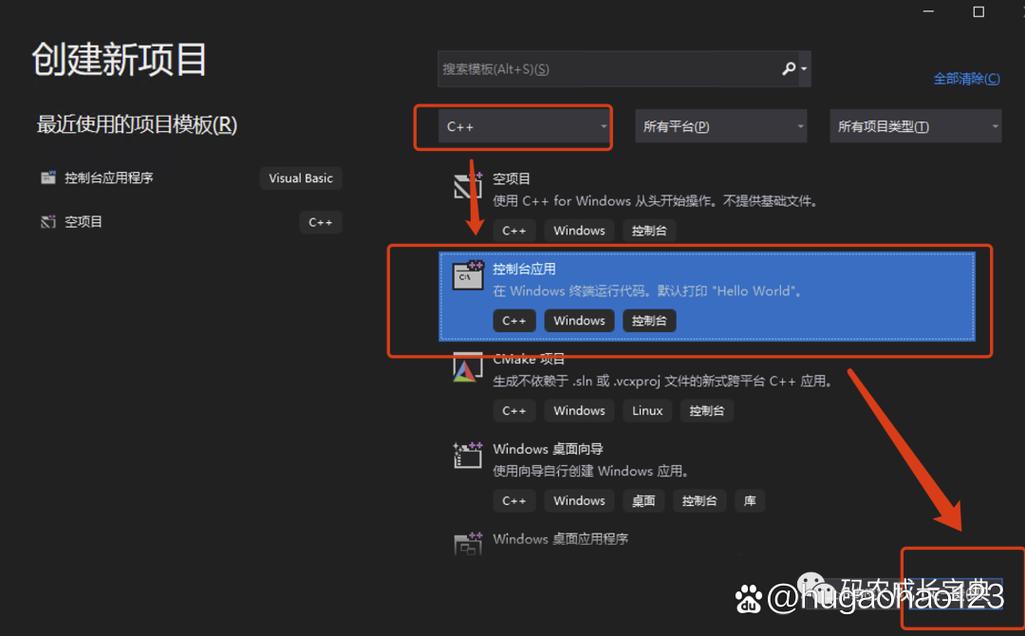Select the CMake 项目 colorful triangle icon
The image size is (1025, 636).
tap(466, 368)
